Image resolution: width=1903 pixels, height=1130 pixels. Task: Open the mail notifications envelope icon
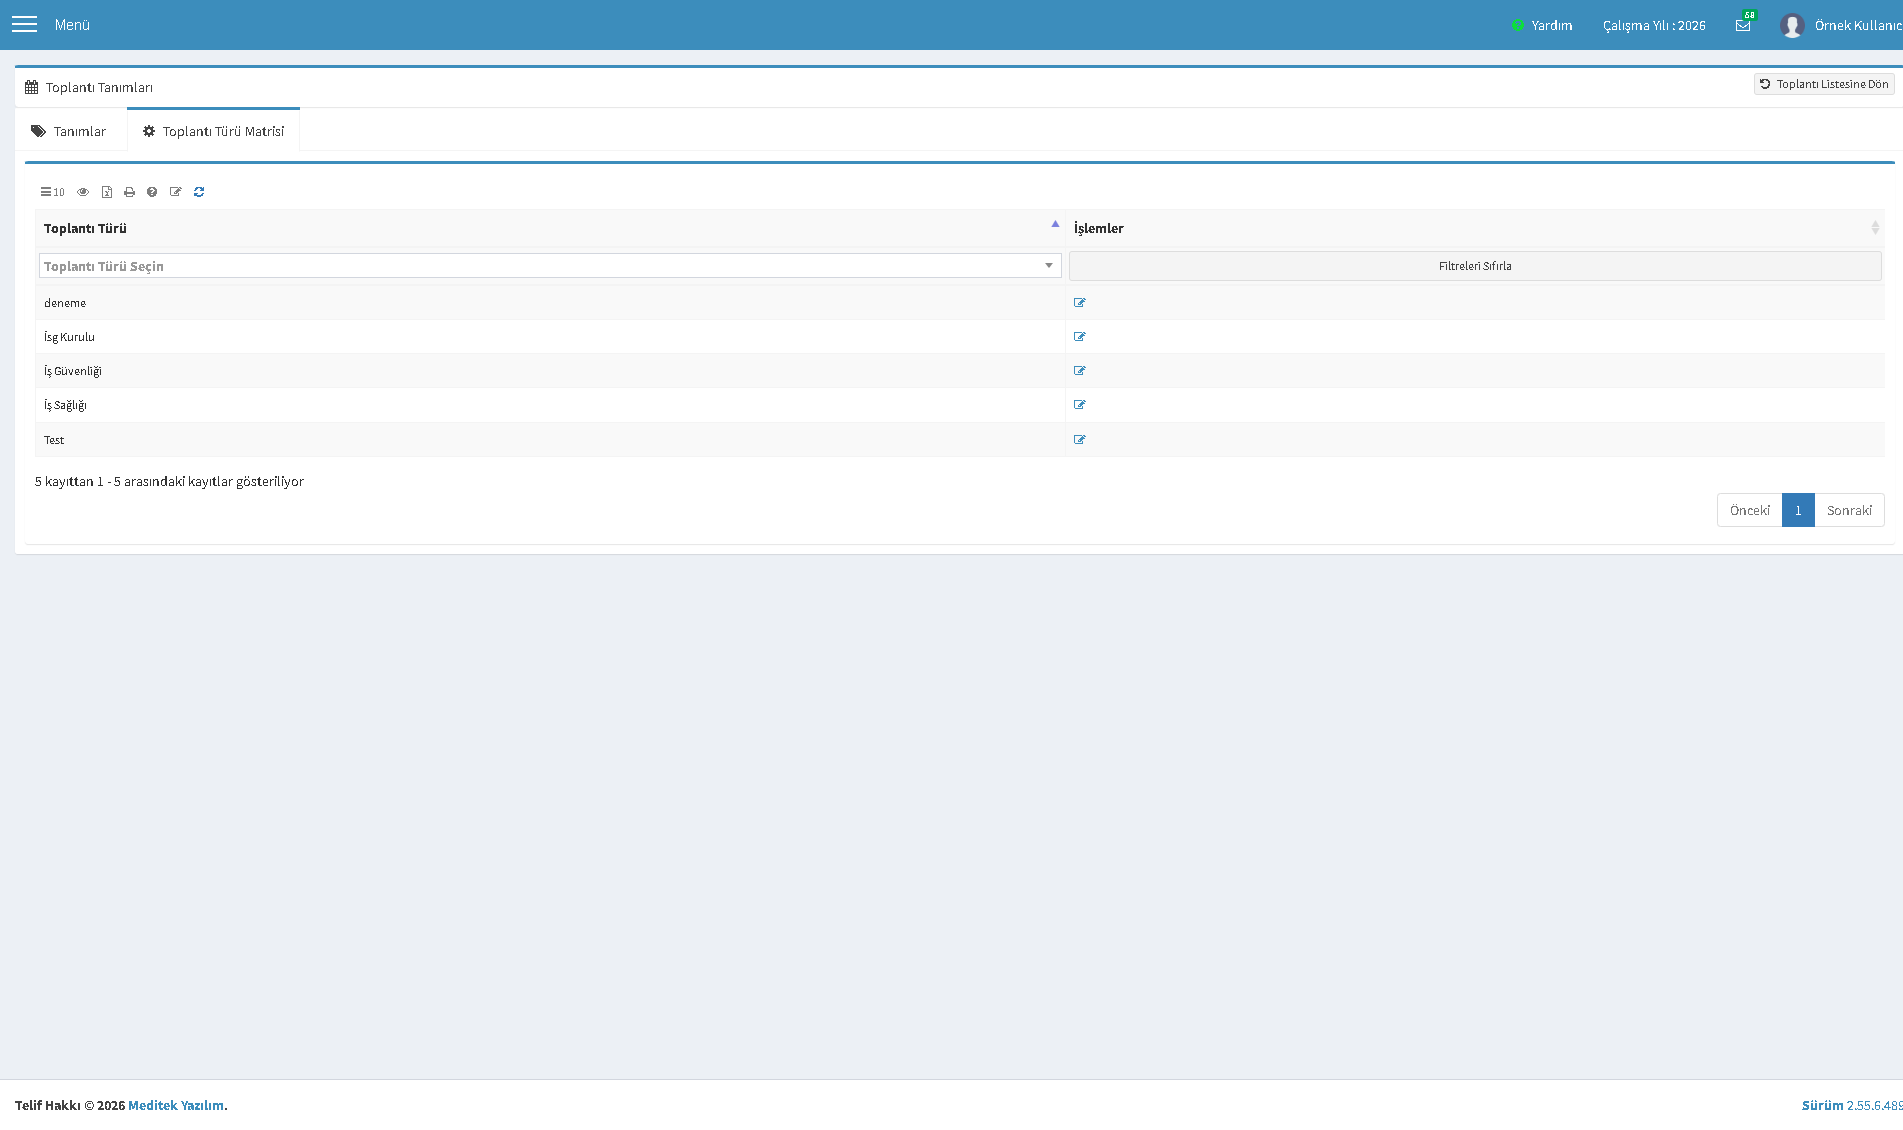point(1743,25)
